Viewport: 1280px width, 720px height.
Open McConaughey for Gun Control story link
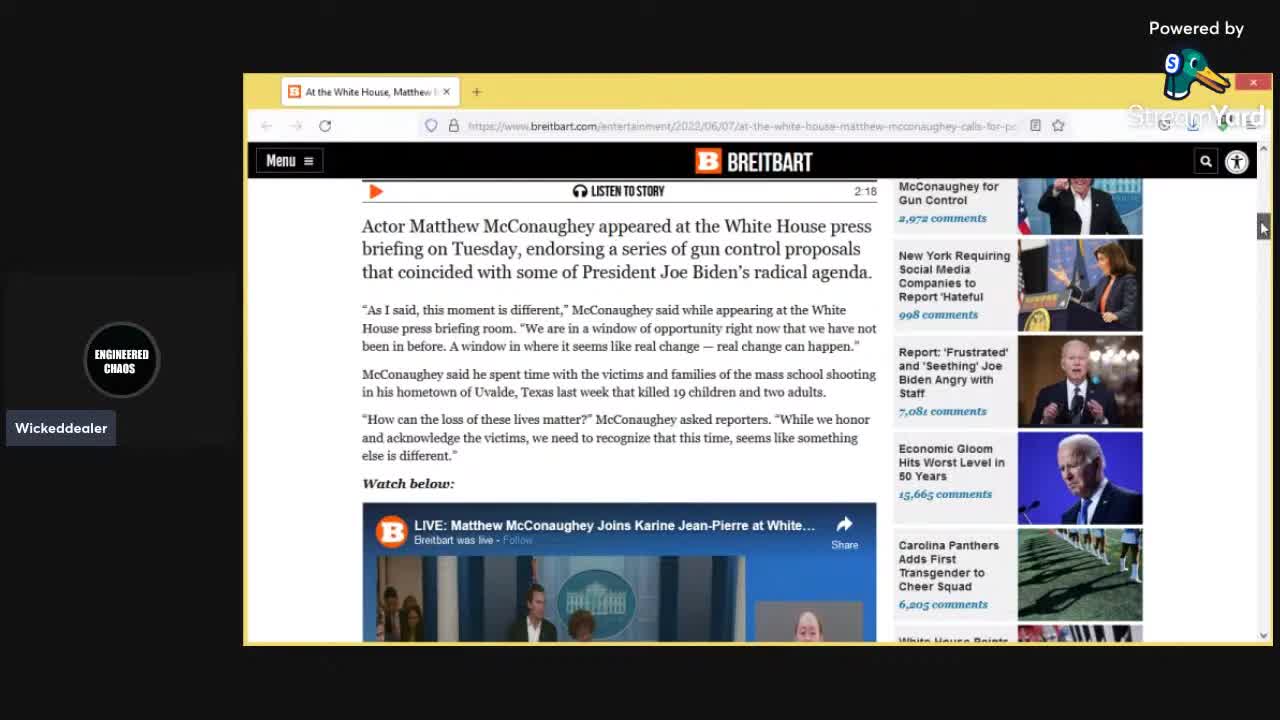[948, 193]
